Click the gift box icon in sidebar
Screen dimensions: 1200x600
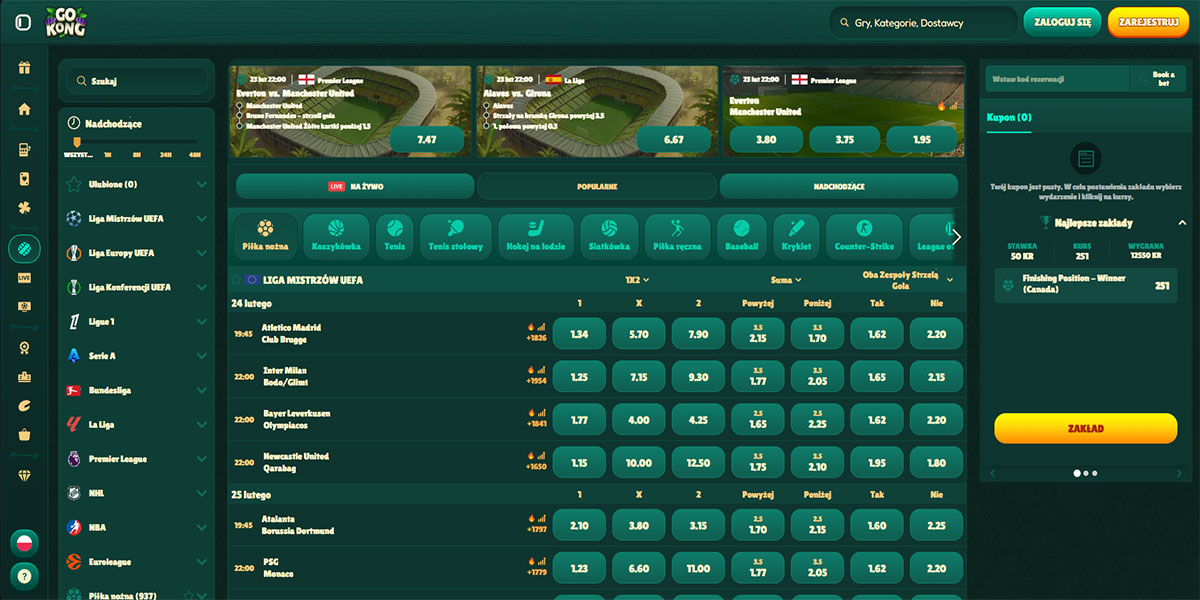(x=24, y=69)
